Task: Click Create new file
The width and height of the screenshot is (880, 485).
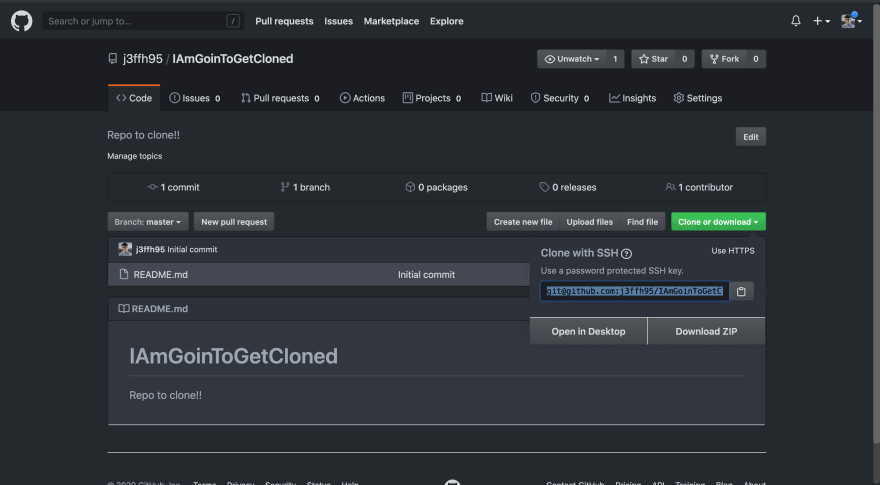Action: [522, 222]
